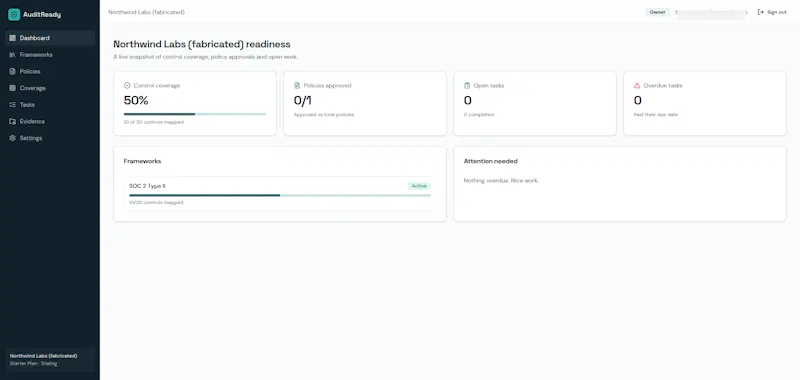Viewport: 800px width, 380px height.
Task: Click the Active status badge
Action: 419,186
